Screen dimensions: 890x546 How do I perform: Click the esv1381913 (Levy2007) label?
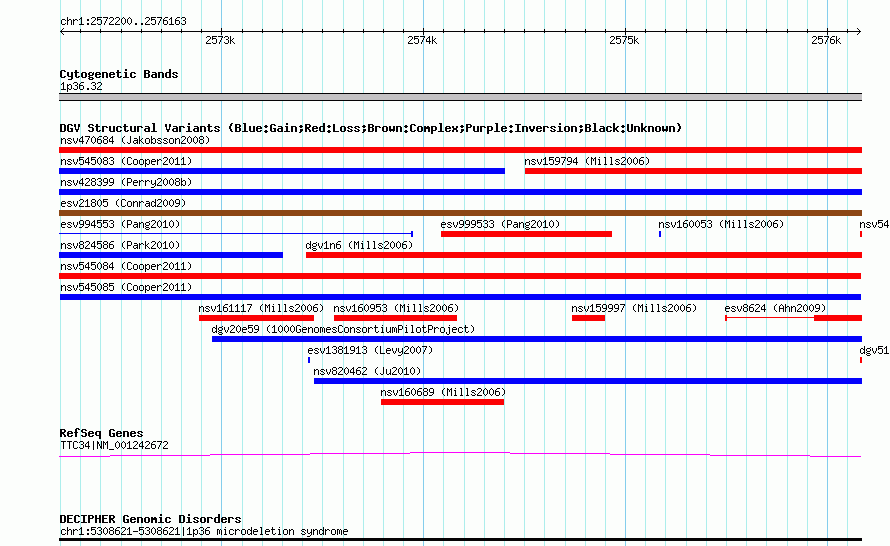click(370, 350)
